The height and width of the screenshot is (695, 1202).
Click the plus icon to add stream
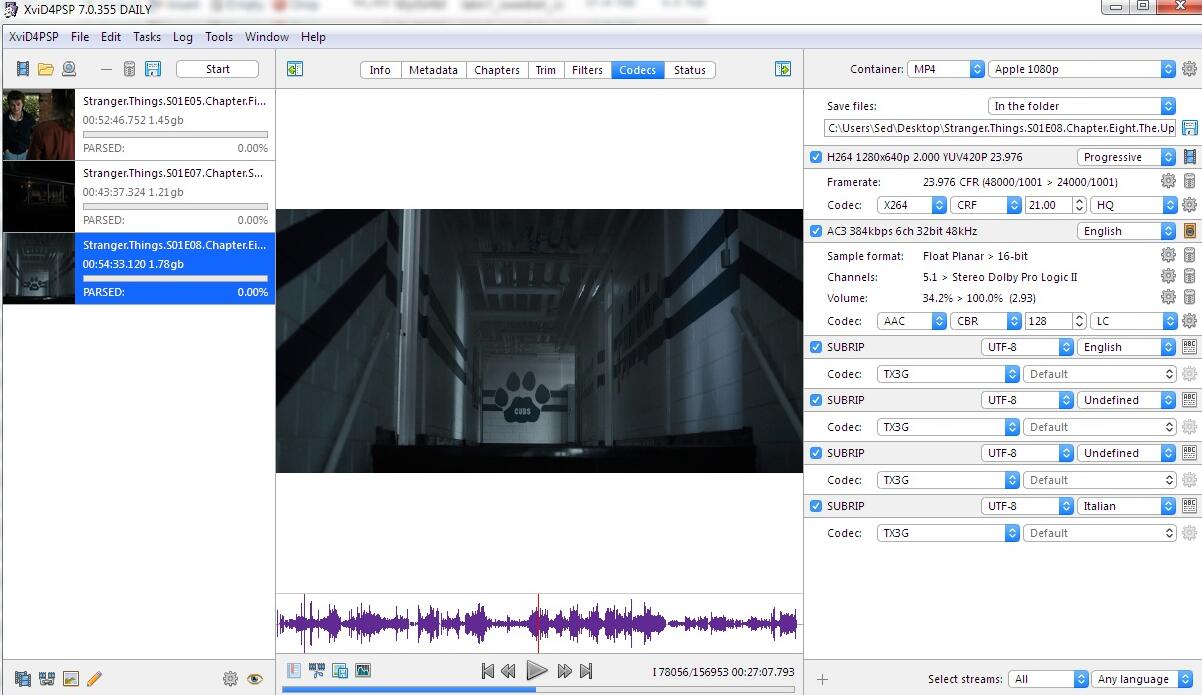(x=822, y=679)
